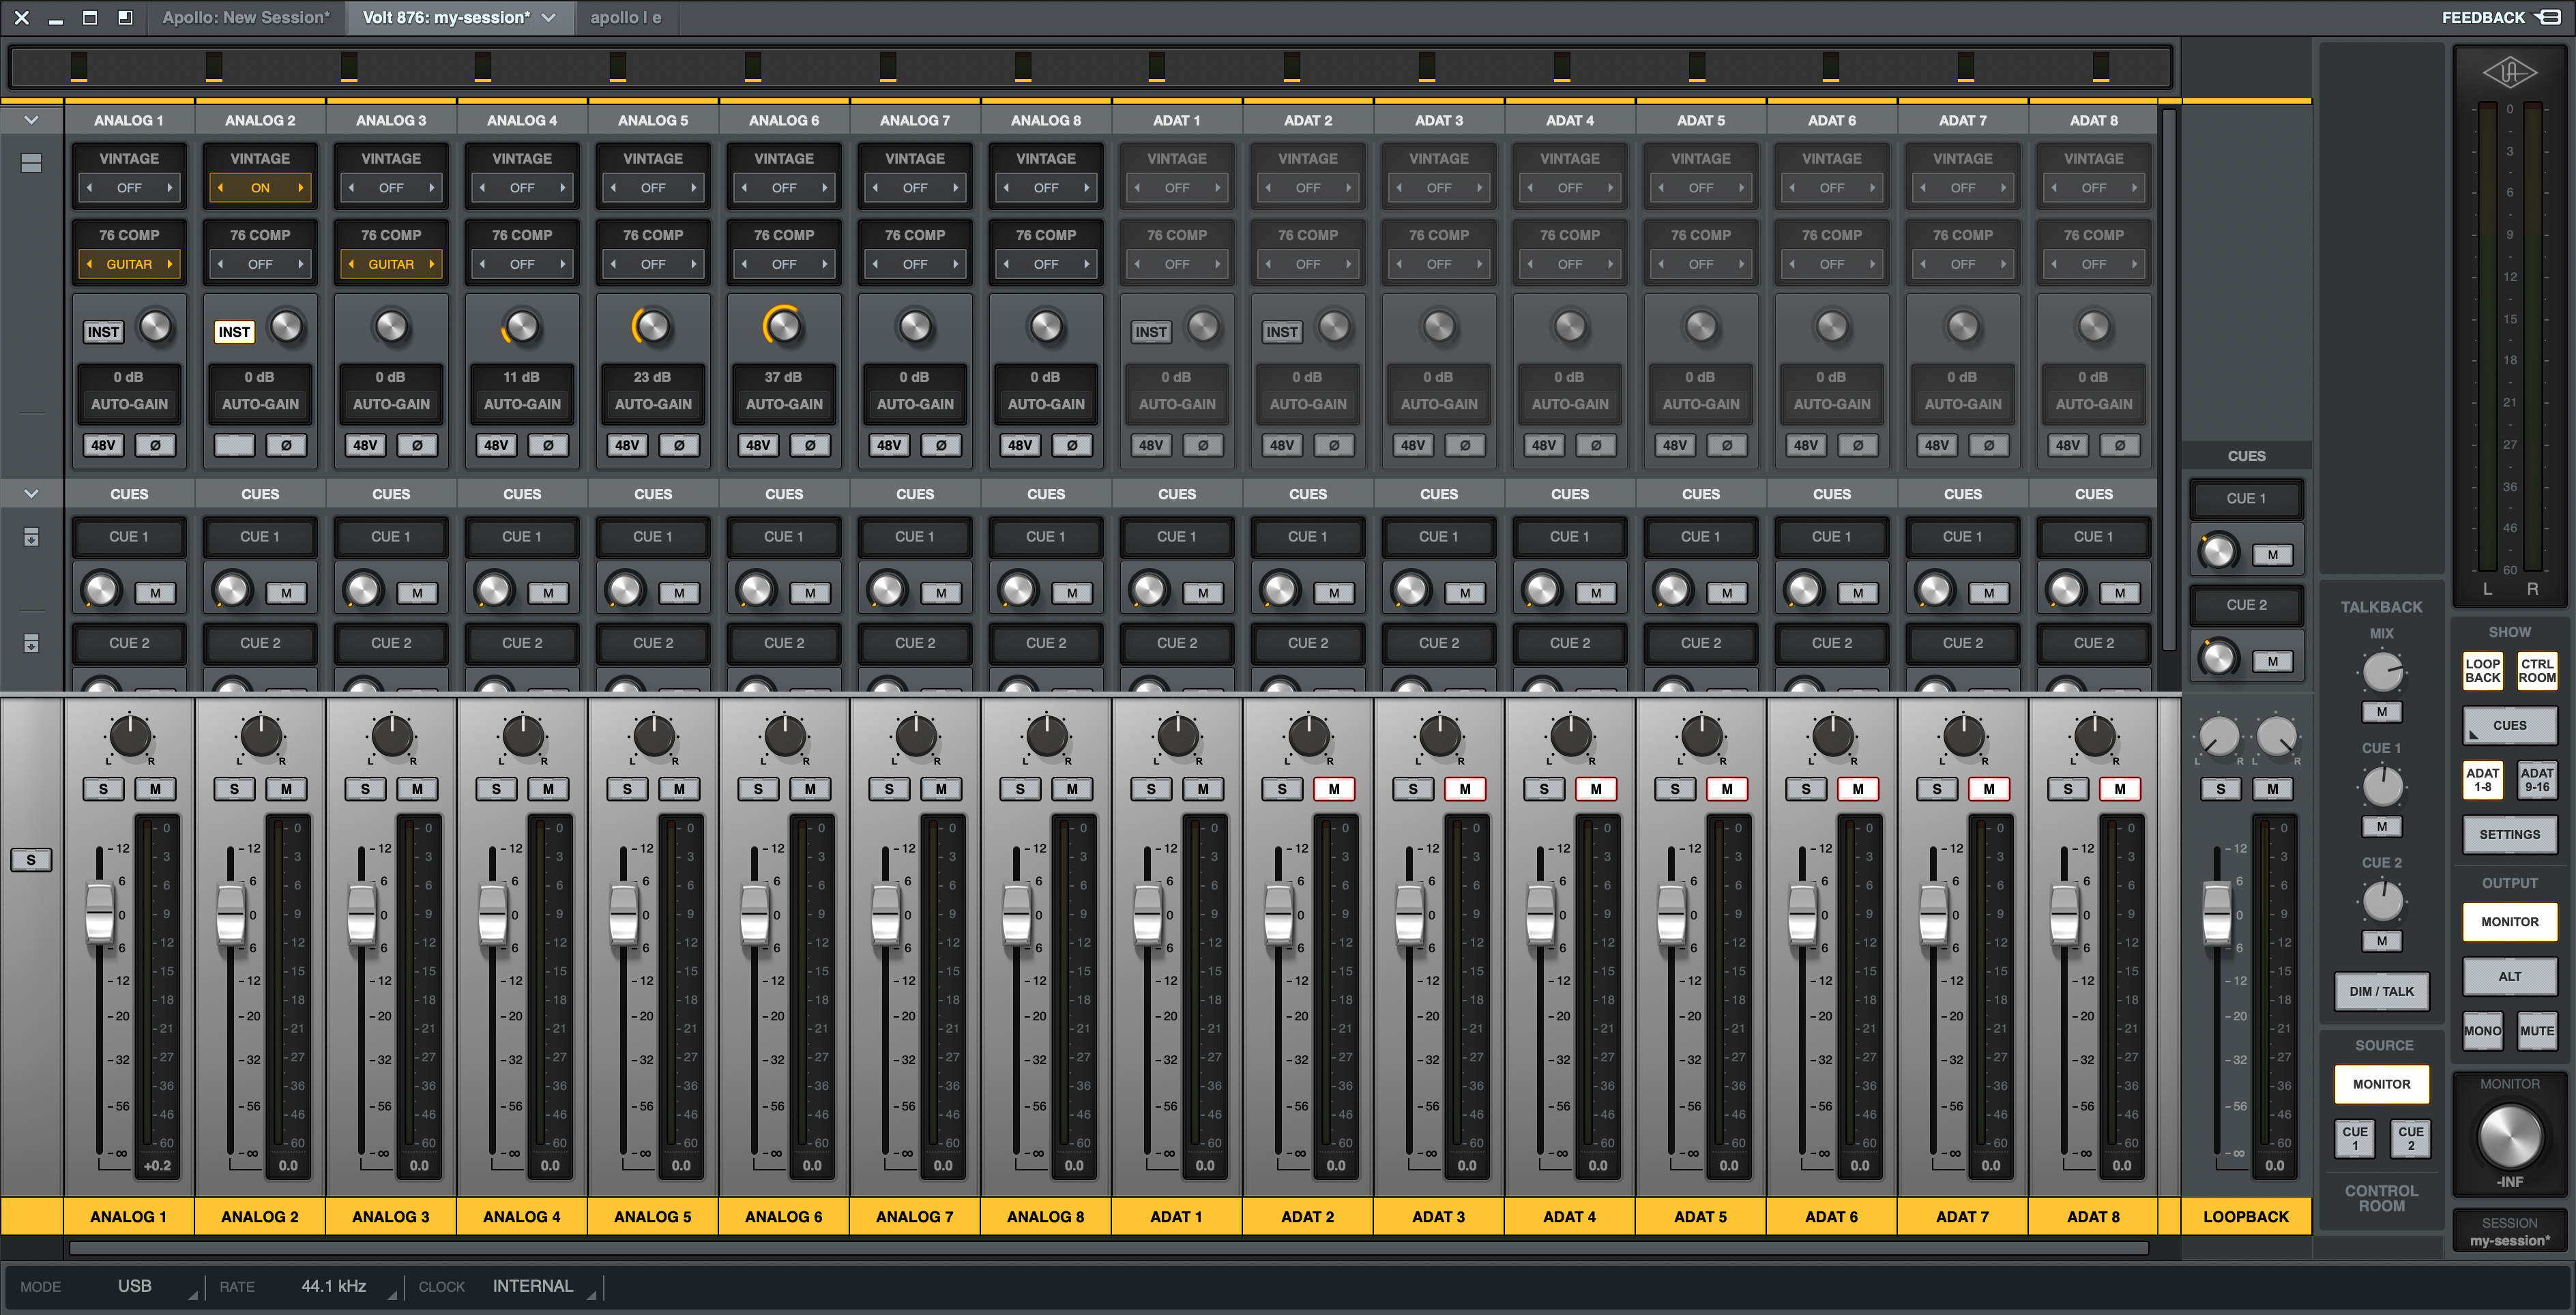Click ANALOG 2 CUE 1 send knob
This screenshot has width=2576, height=1315.
pyautogui.click(x=232, y=590)
